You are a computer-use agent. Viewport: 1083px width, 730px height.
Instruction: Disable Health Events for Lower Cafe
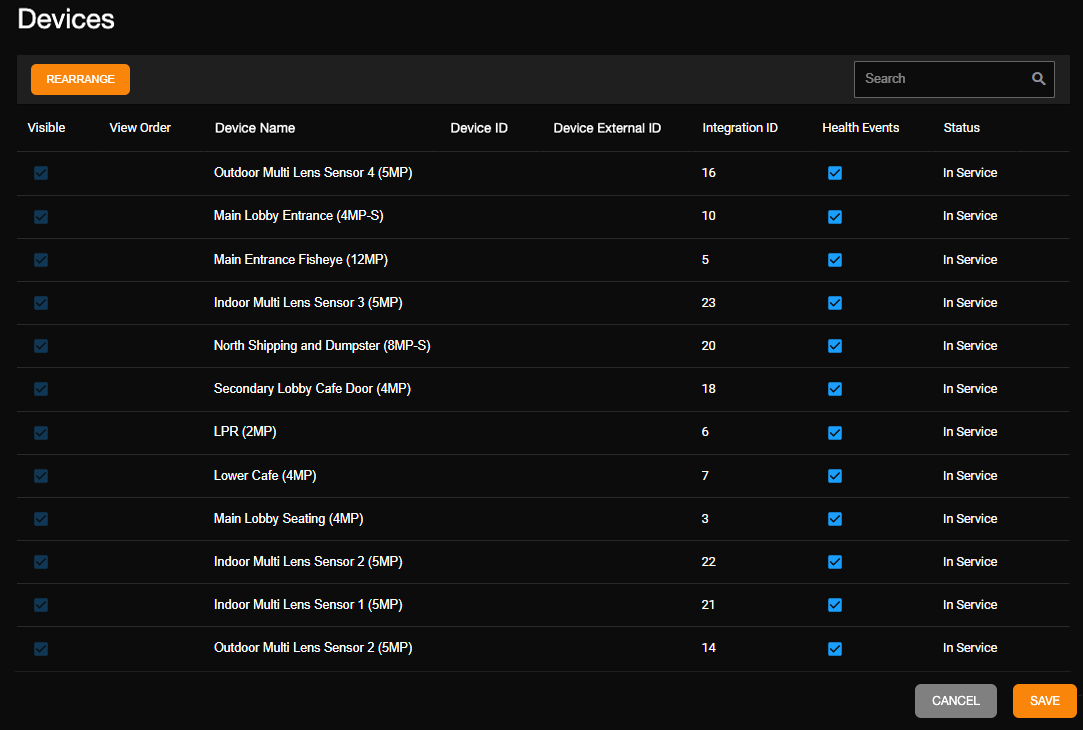[x=835, y=476]
